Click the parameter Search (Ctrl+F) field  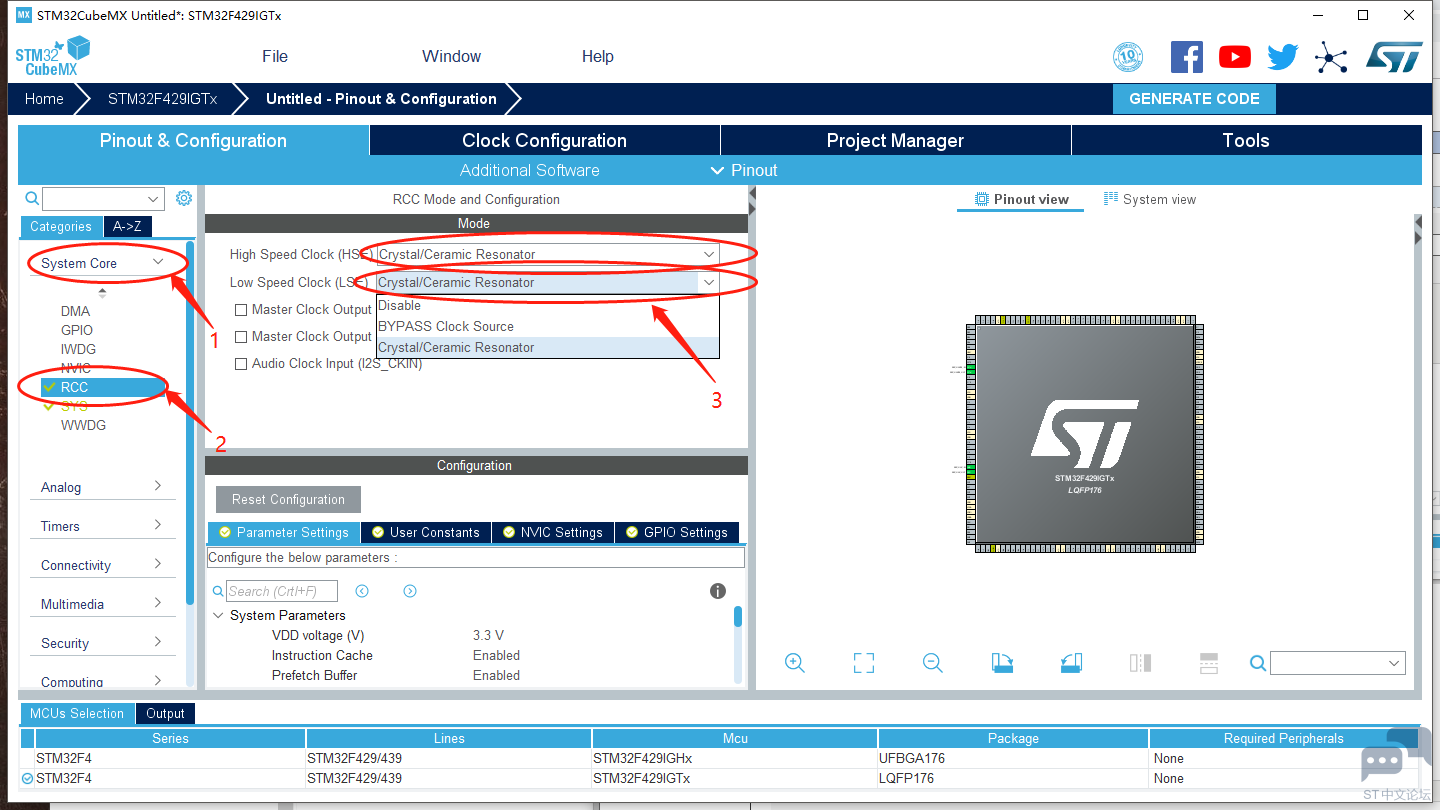coord(282,591)
